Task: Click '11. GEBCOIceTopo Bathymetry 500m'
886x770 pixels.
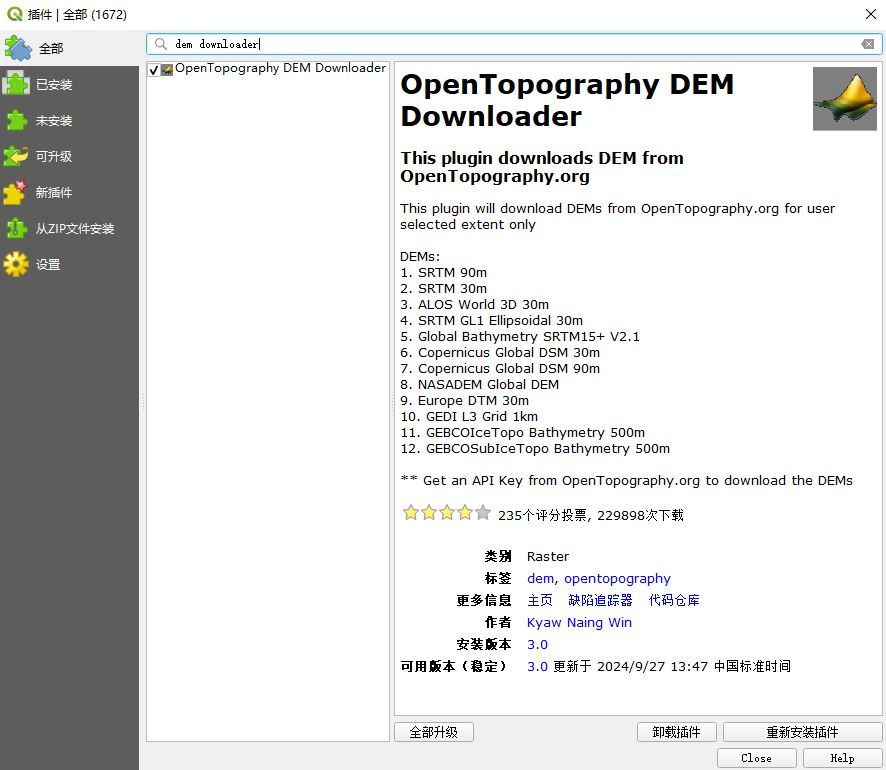Action: pos(523,433)
